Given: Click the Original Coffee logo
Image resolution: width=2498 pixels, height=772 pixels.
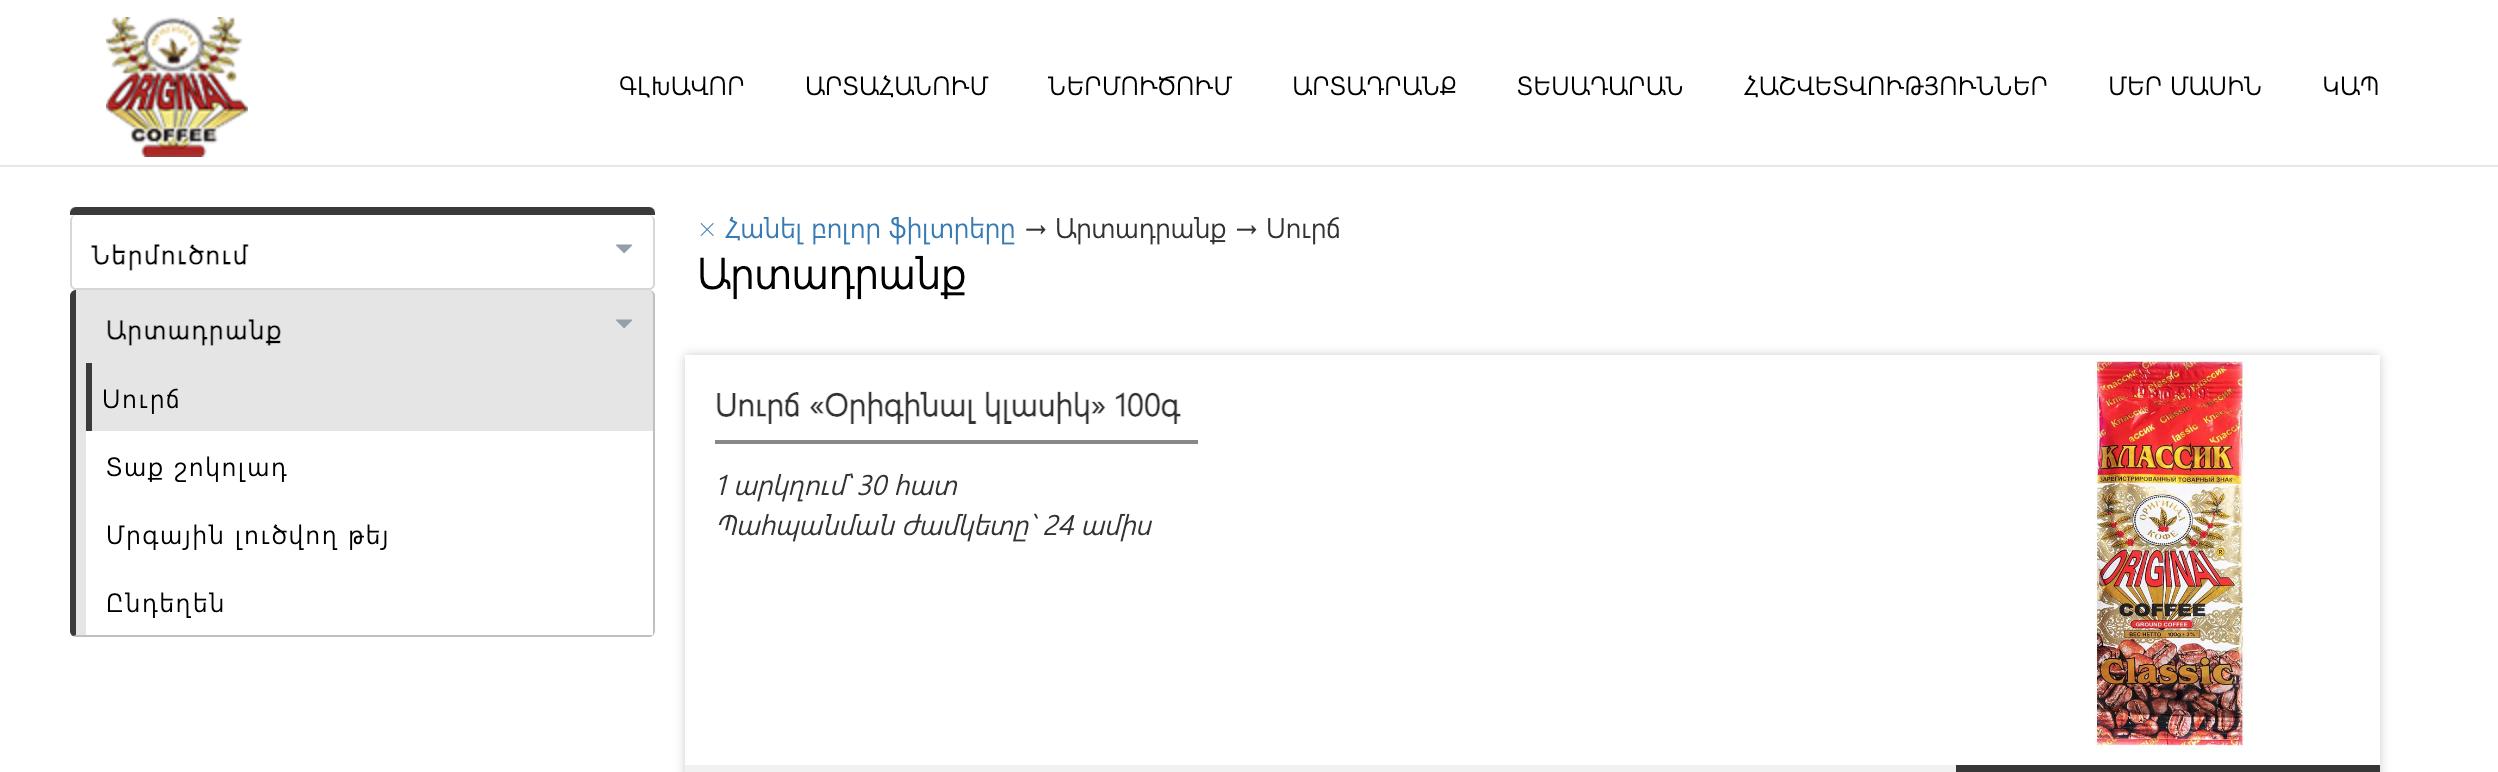Looking at the screenshot, I should (x=177, y=87).
